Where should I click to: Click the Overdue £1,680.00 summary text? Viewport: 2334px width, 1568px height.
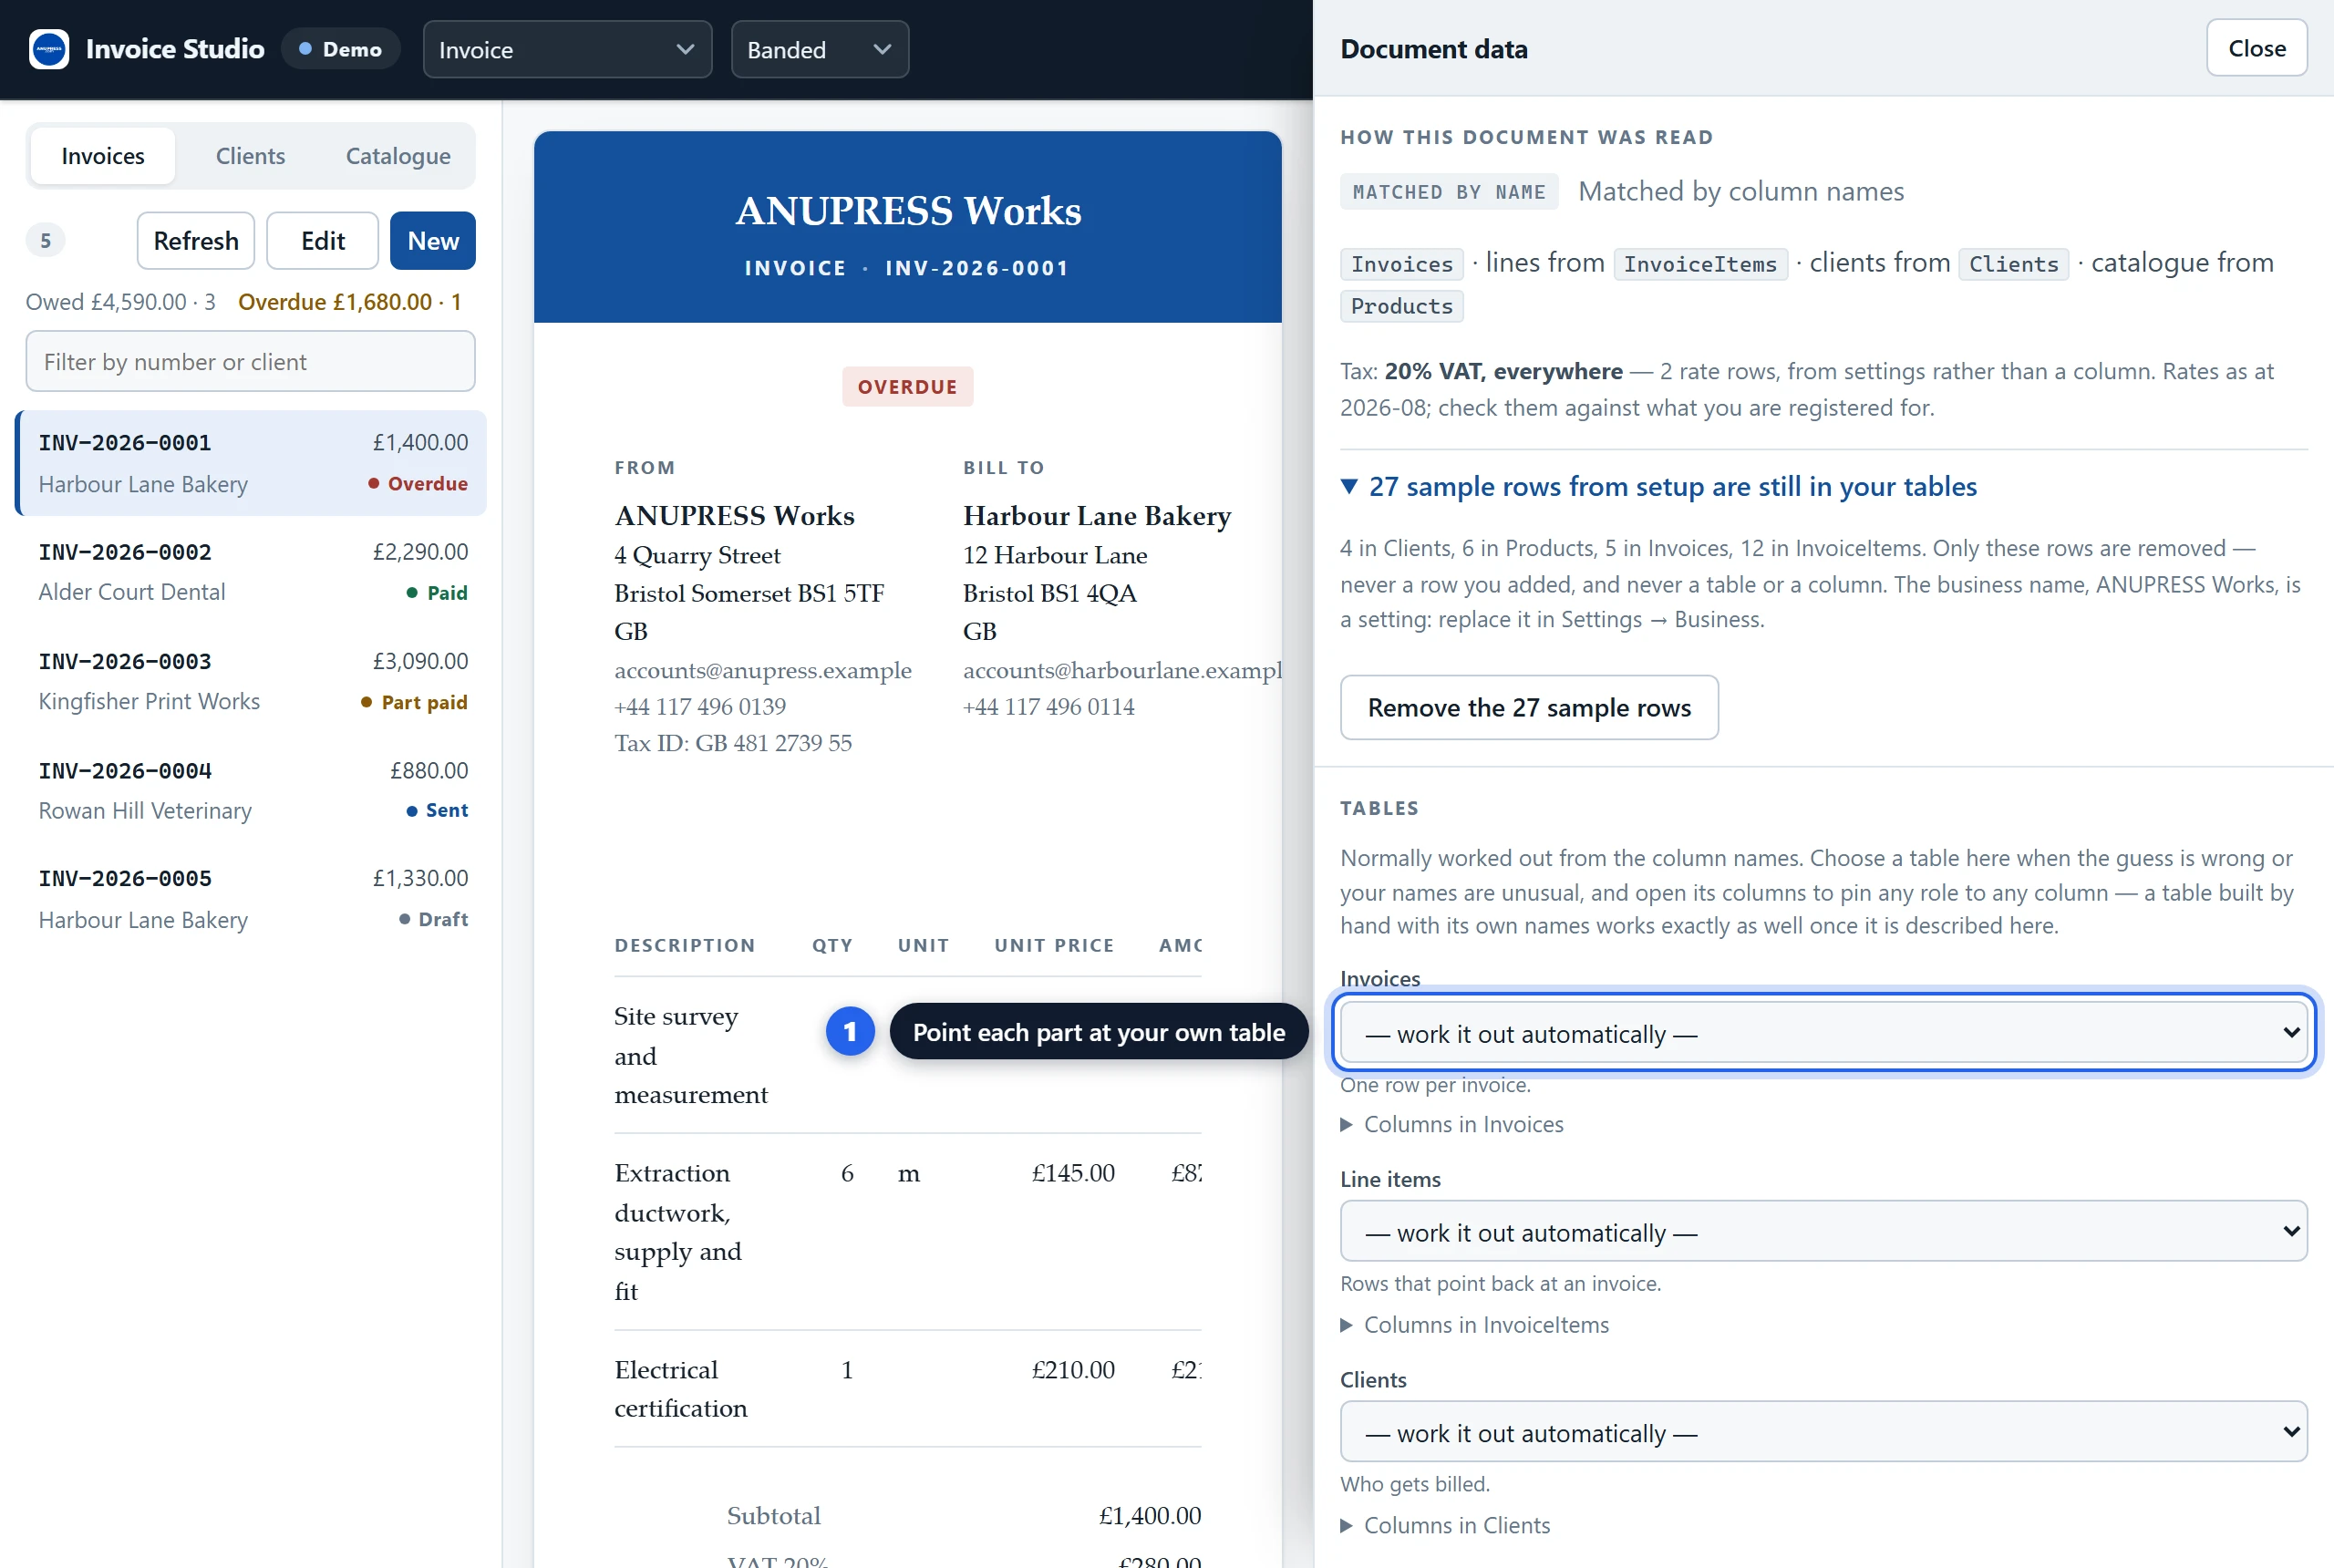coord(349,302)
